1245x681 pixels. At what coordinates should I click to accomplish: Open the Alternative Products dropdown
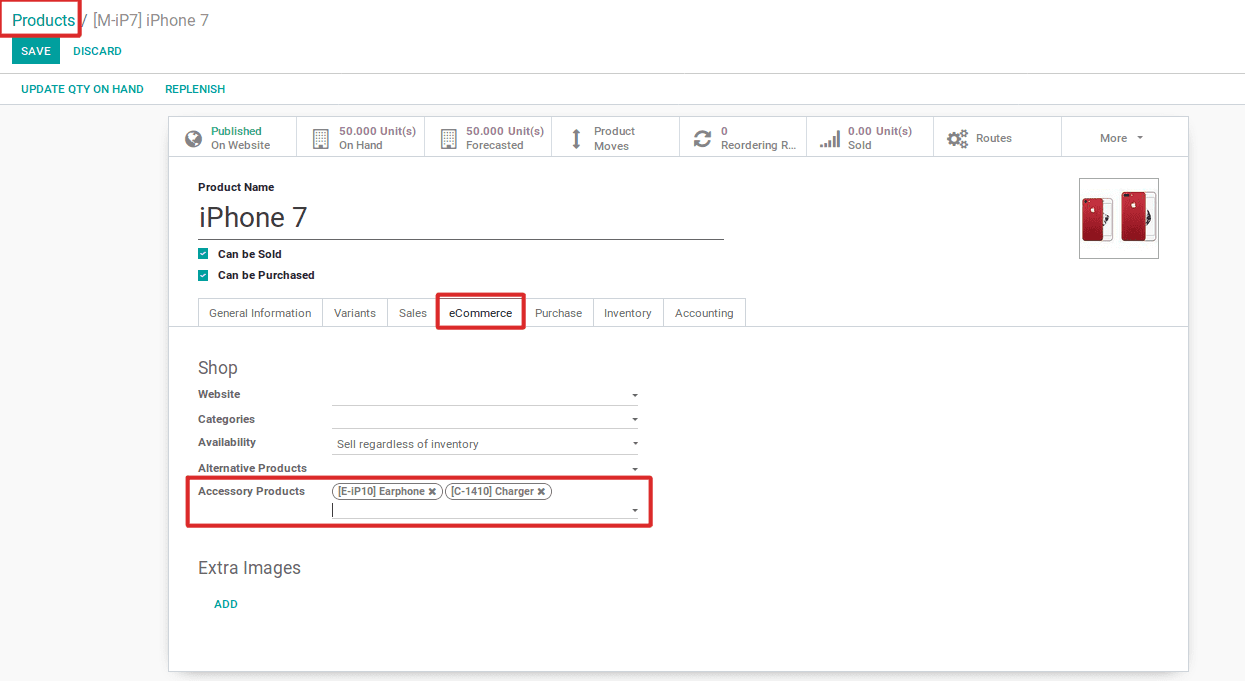[635, 469]
